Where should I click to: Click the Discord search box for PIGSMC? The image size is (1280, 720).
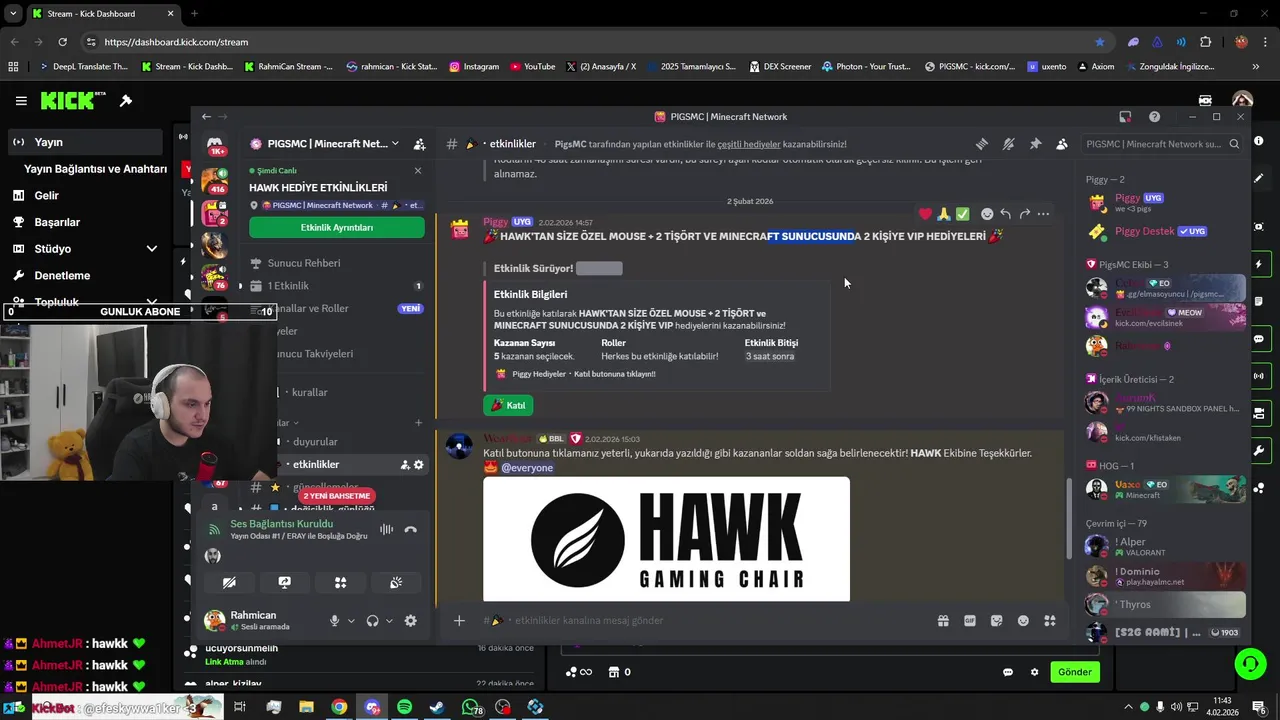tap(1162, 144)
